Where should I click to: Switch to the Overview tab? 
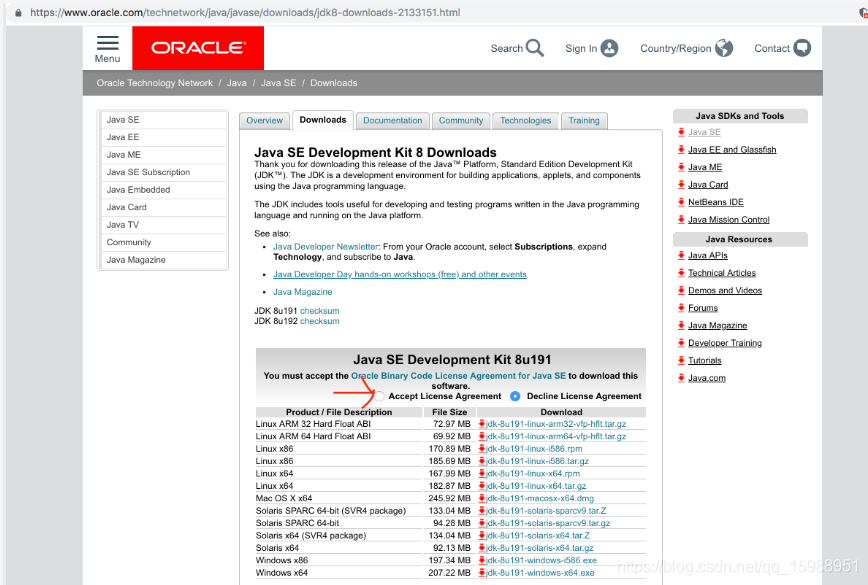point(264,120)
